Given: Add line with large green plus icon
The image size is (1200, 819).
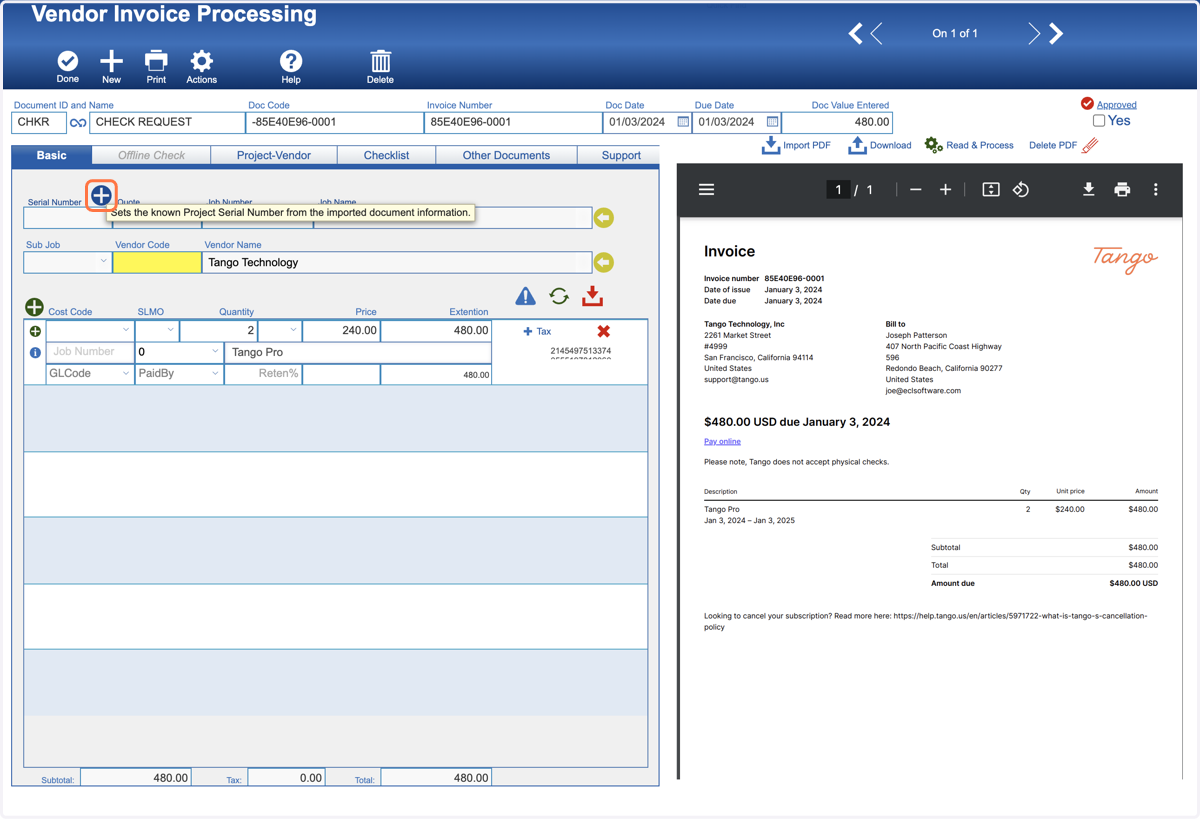Looking at the screenshot, I should pyautogui.click(x=34, y=307).
